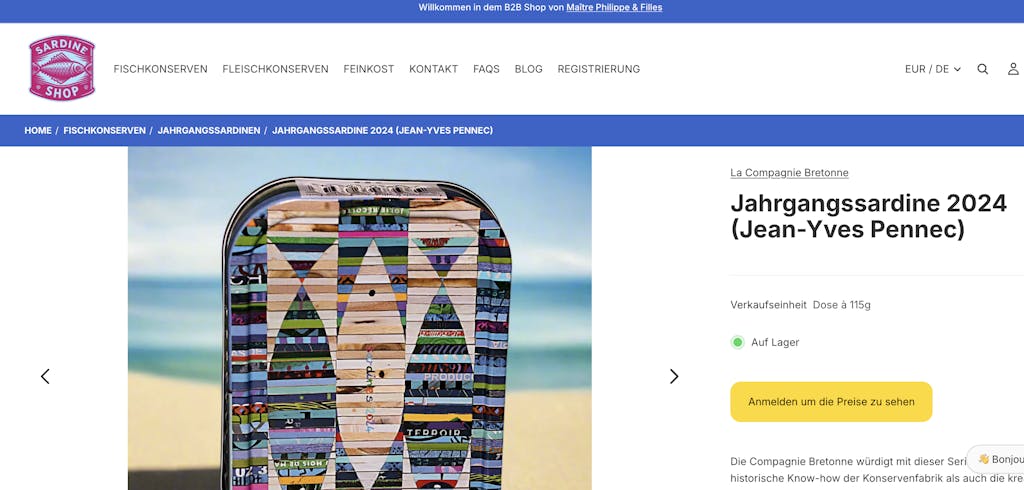The image size is (1024, 490).
Task: Click Anmelden um die Preise zu sehen
Action: (x=831, y=402)
